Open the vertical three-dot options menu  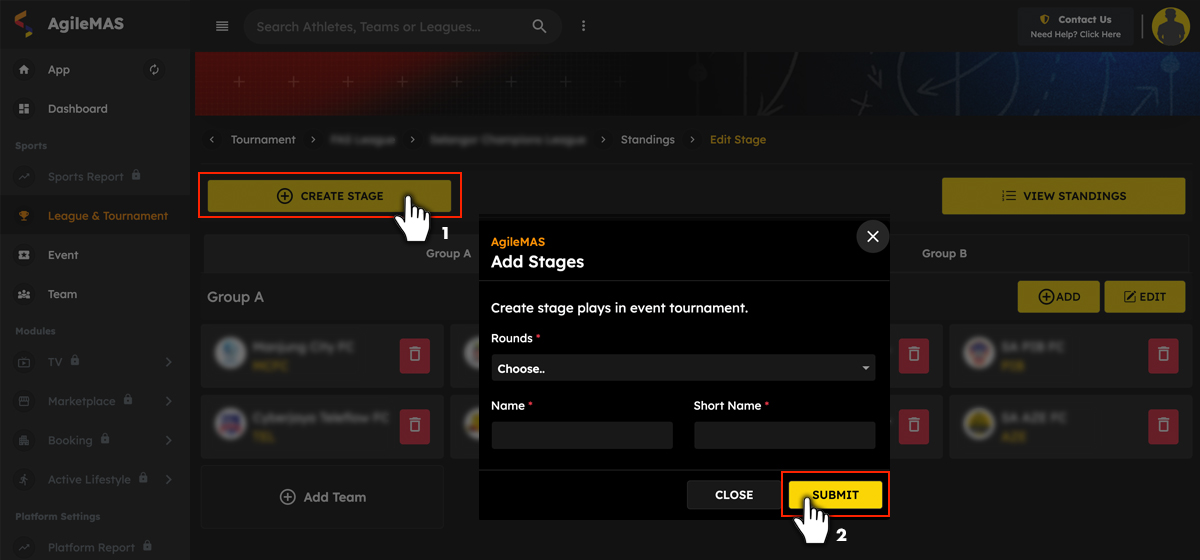click(x=584, y=27)
